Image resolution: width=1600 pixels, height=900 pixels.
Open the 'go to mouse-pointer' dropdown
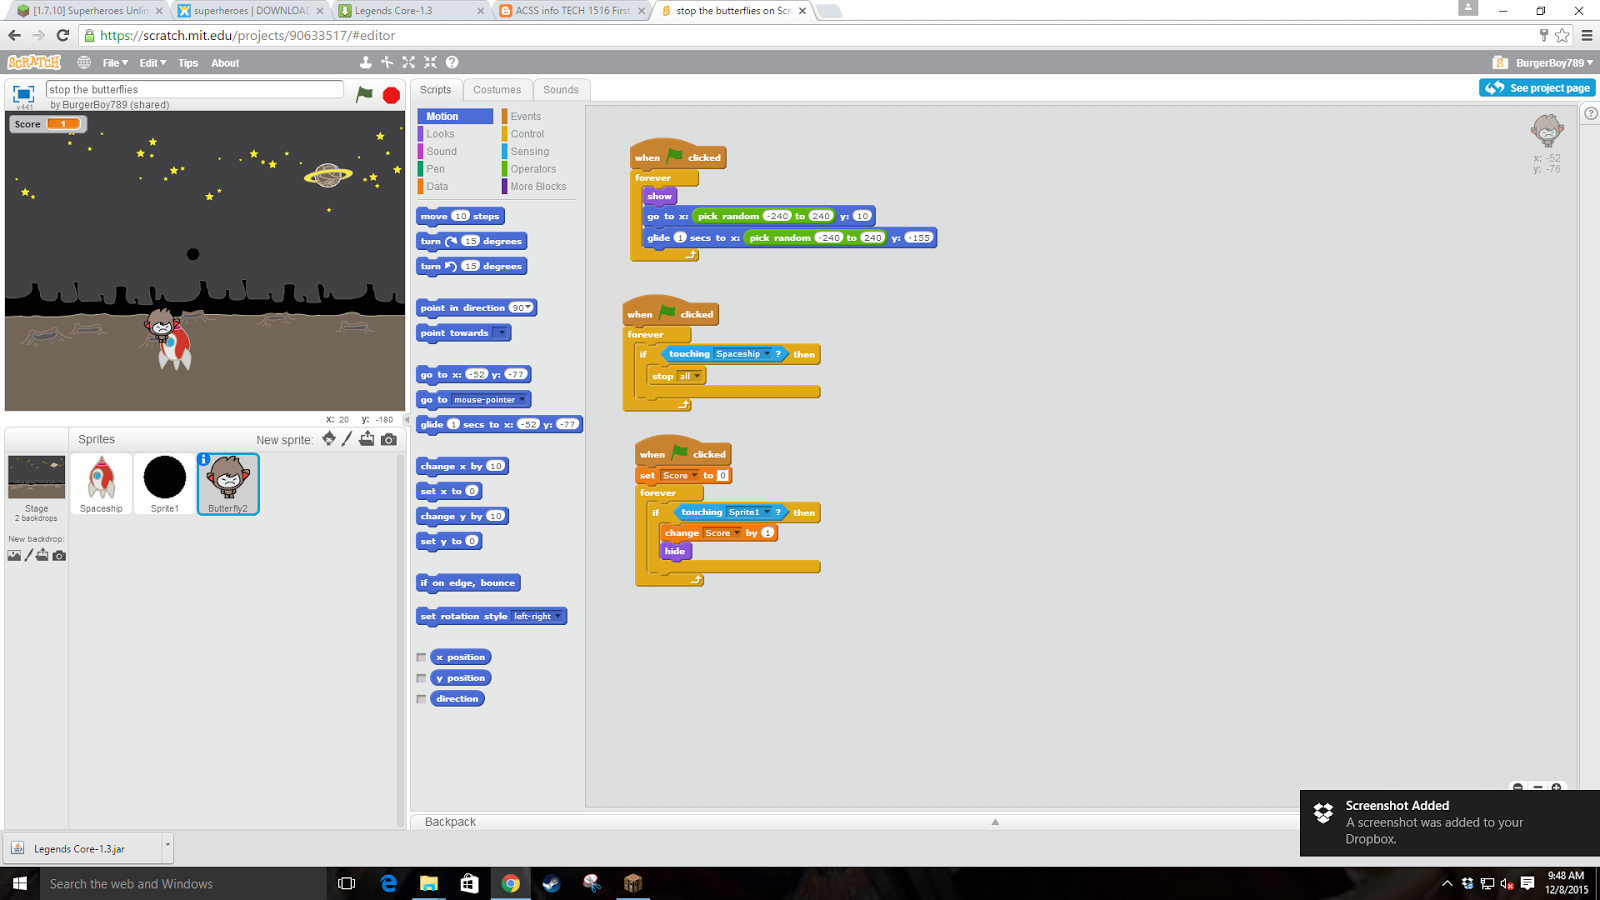521,399
